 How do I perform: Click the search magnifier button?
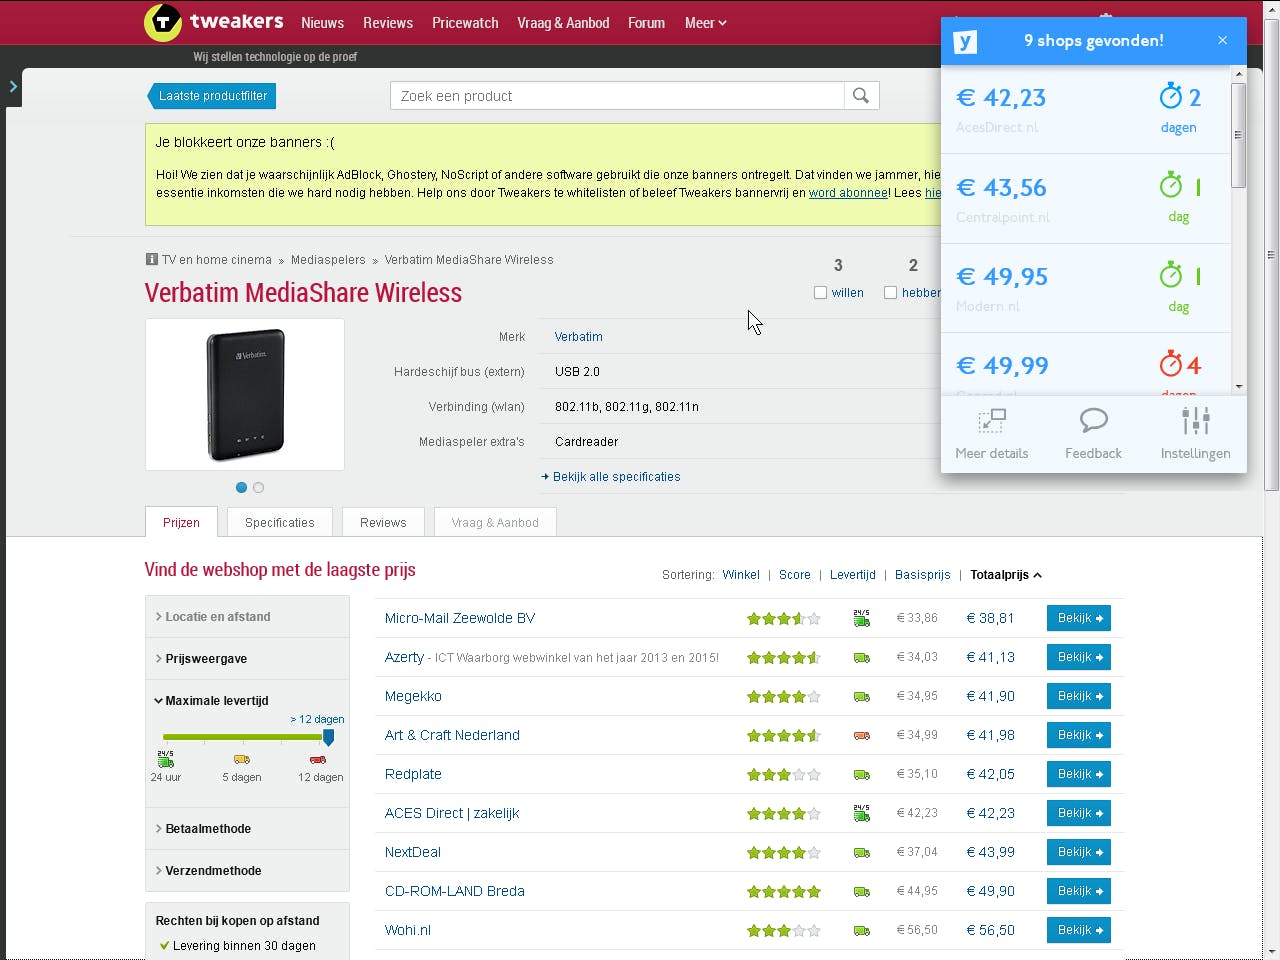pyautogui.click(x=861, y=96)
